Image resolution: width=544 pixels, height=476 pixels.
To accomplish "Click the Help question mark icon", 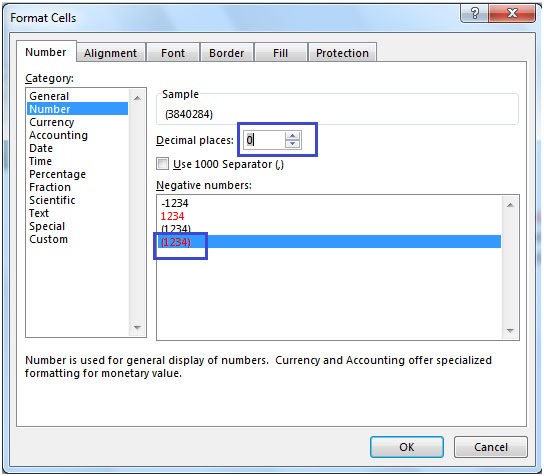I will click(x=474, y=14).
